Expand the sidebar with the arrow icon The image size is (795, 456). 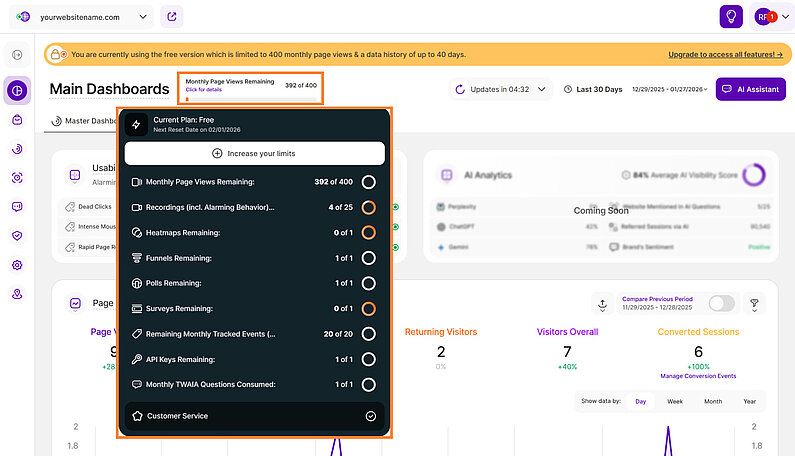point(17,55)
